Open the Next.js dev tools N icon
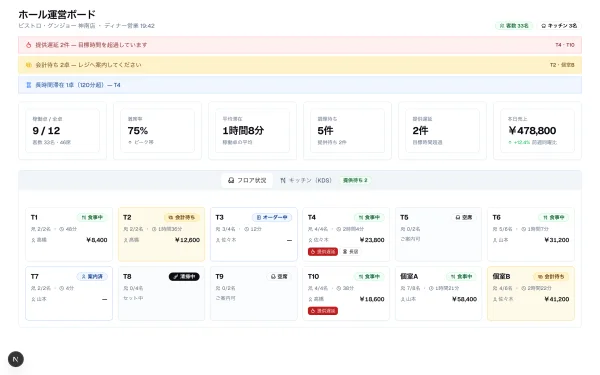Viewport: 600px width, 375px height. (x=16, y=359)
